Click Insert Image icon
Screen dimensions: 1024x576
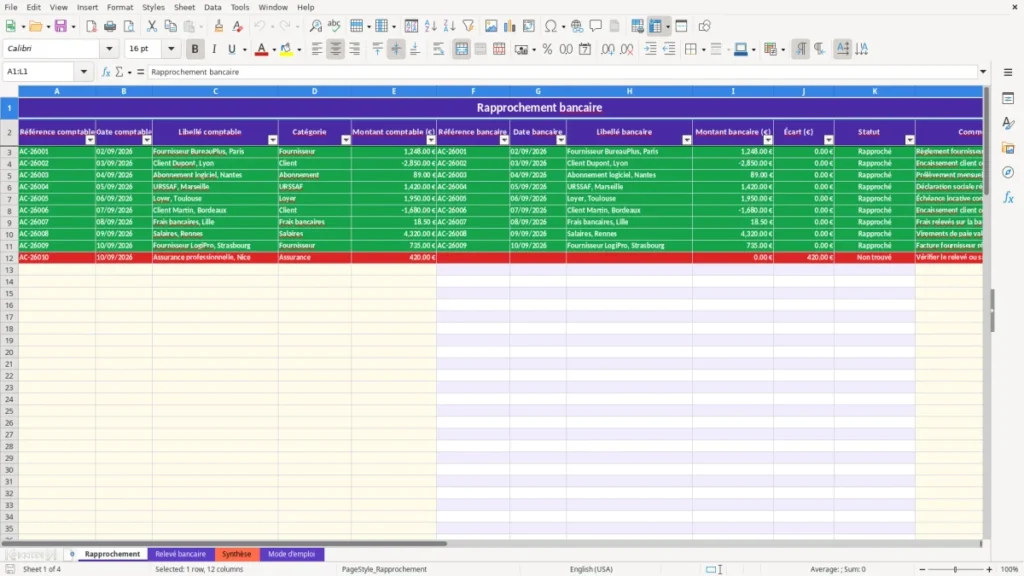tap(491, 26)
